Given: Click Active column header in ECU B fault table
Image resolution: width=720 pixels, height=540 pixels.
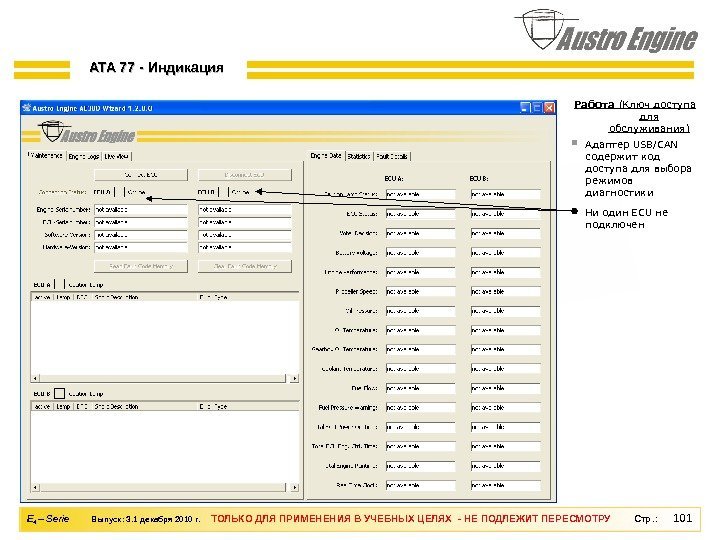Looking at the screenshot, I should coord(43,406).
